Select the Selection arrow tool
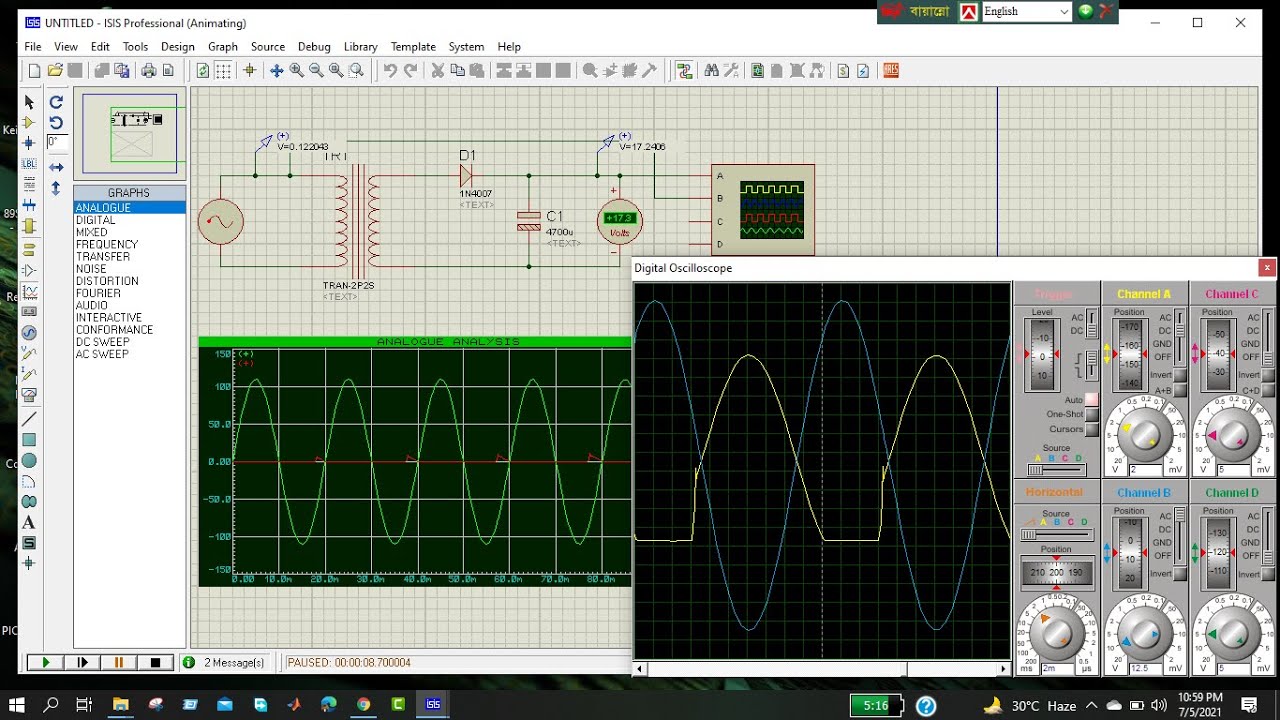Viewport: 1280px width, 720px height. [29, 102]
